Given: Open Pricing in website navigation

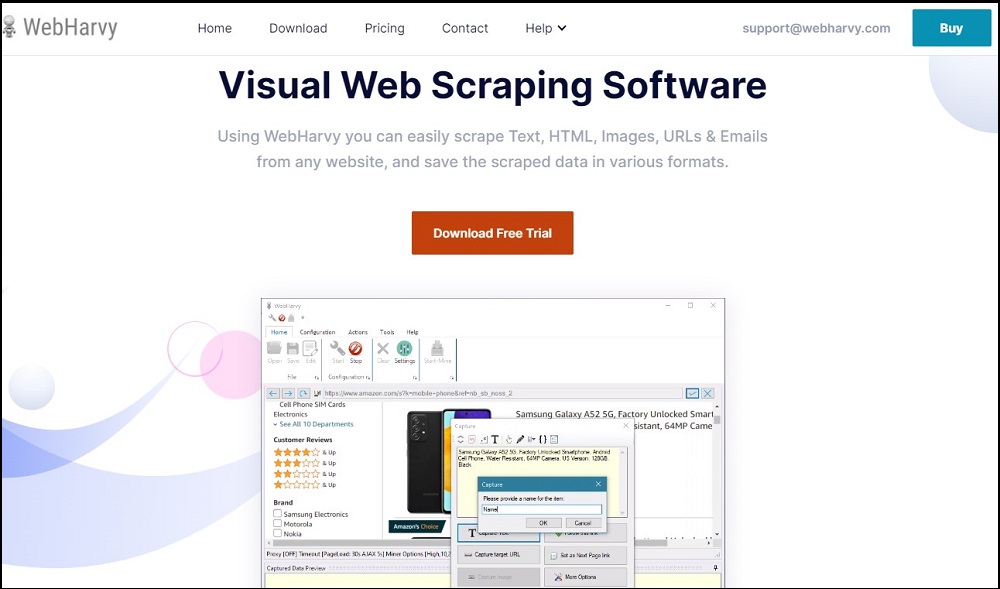Looking at the screenshot, I should pyautogui.click(x=385, y=28).
